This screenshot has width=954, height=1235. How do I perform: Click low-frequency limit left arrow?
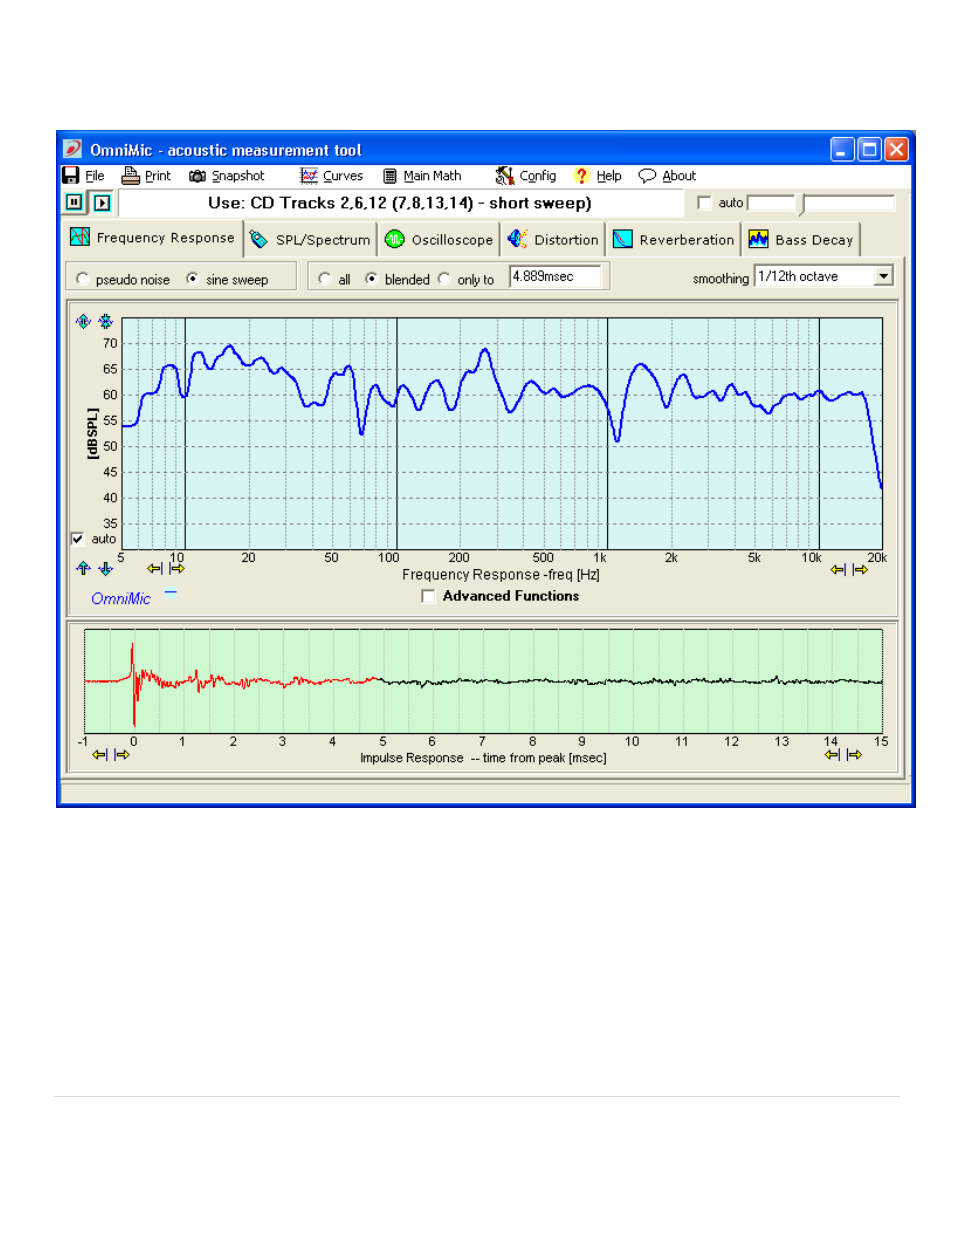click(x=154, y=569)
